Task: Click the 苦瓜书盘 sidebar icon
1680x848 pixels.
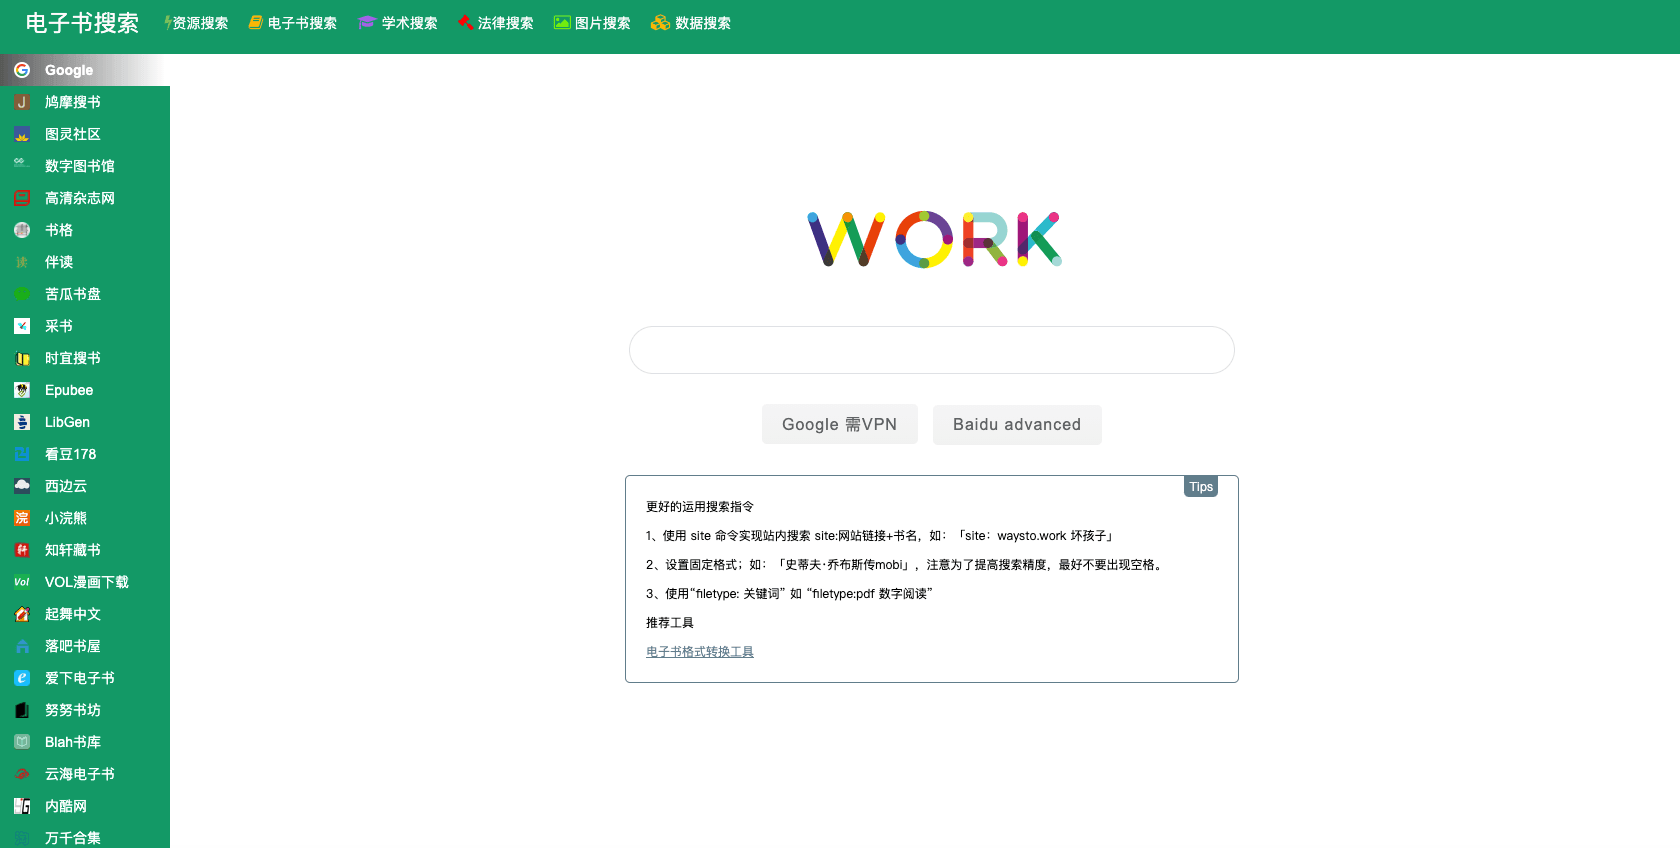Action: tap(22, 294)
